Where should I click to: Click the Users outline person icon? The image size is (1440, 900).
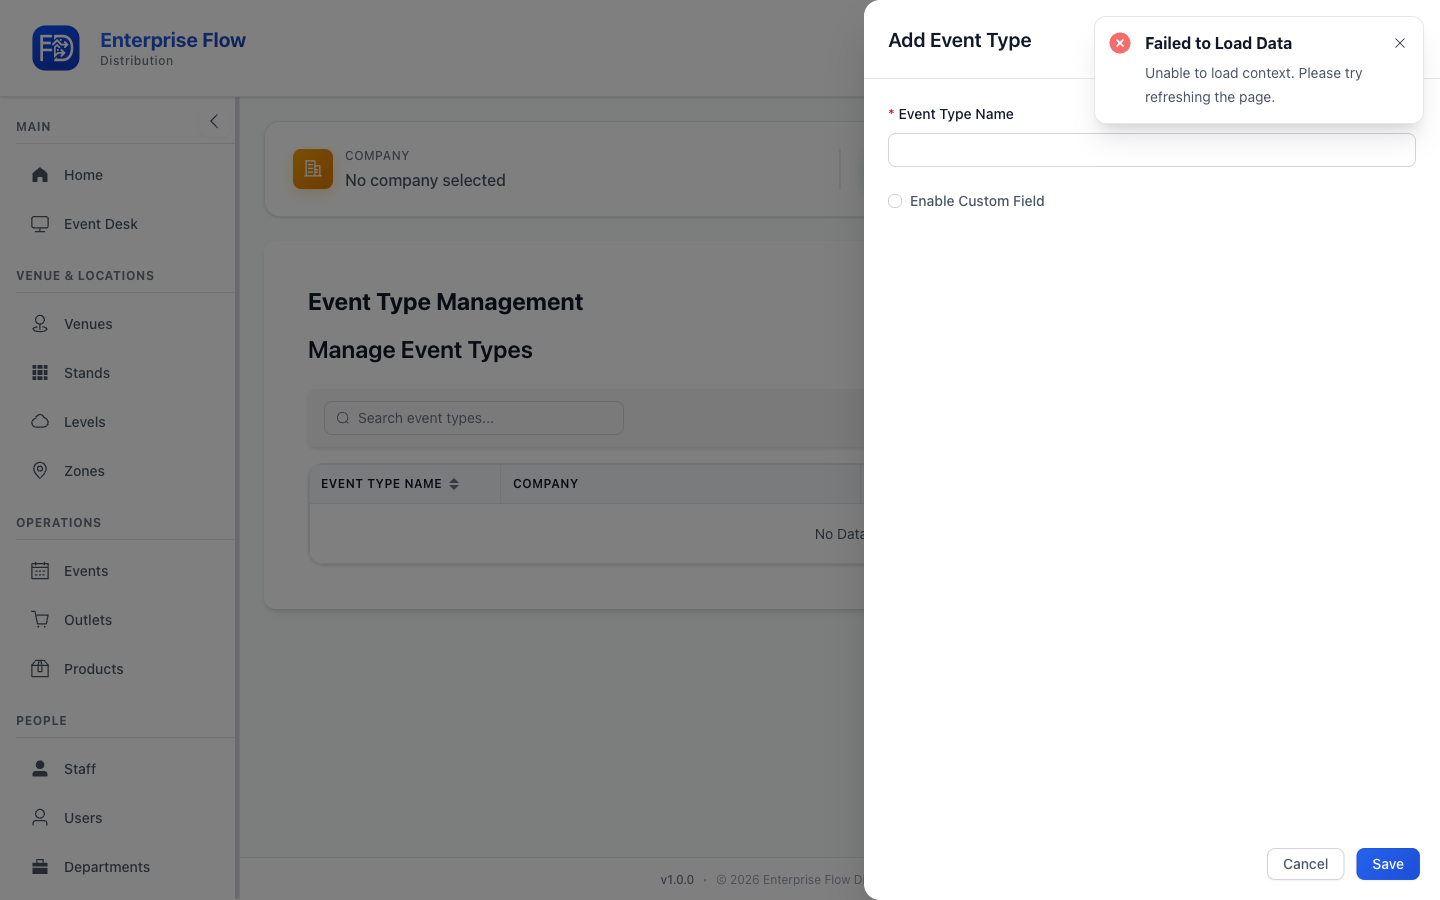click(x=40, y=818)
